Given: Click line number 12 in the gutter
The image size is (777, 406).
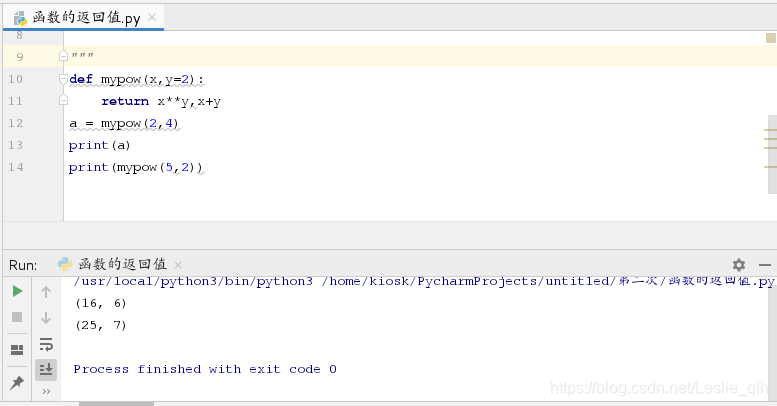Looking at the screenshot, I should point(15,123).
